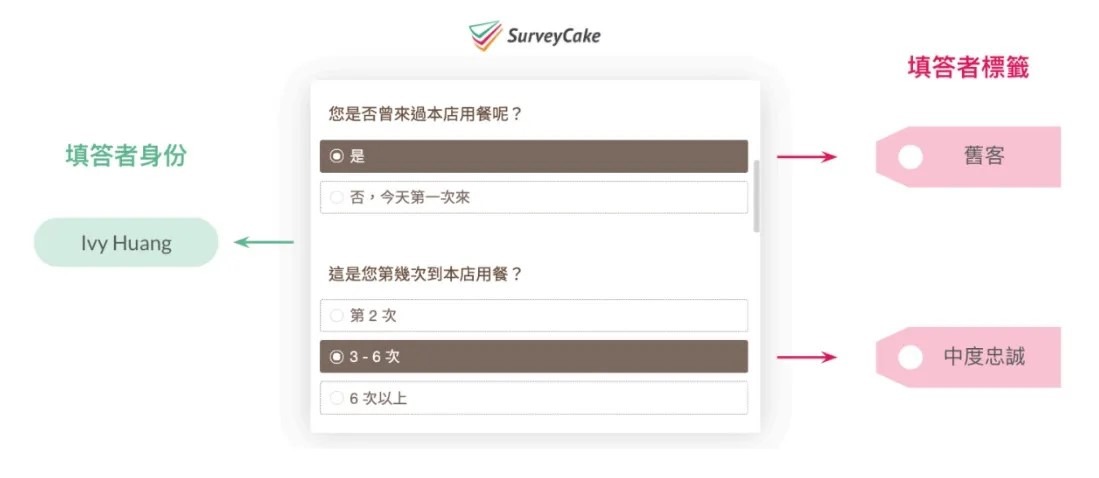
Task: Click the Ivy Huang identity pill
Action: point(126,243)
